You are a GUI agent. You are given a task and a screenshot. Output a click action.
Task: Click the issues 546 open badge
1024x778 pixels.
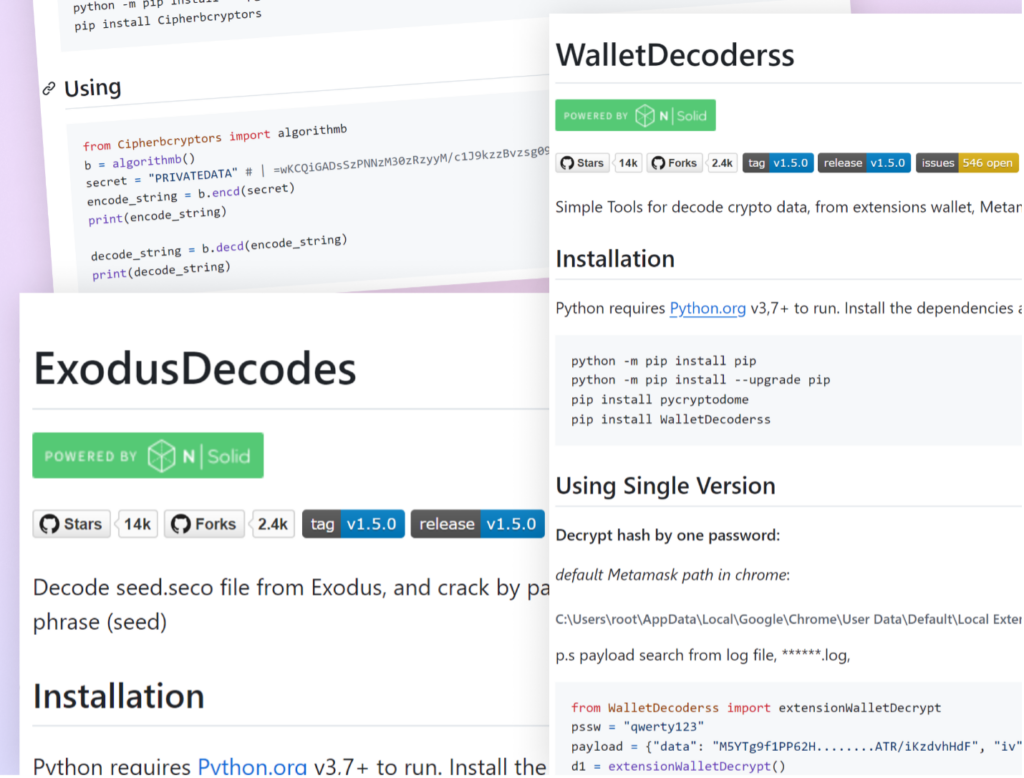point(967,163)
